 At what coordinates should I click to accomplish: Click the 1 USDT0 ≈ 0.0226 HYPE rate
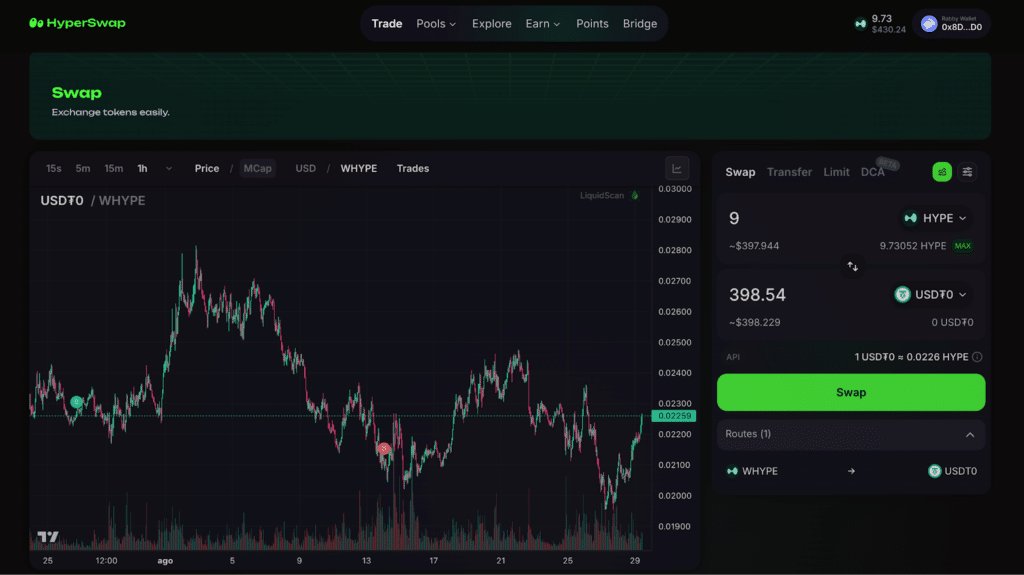[x=911, y=357]
